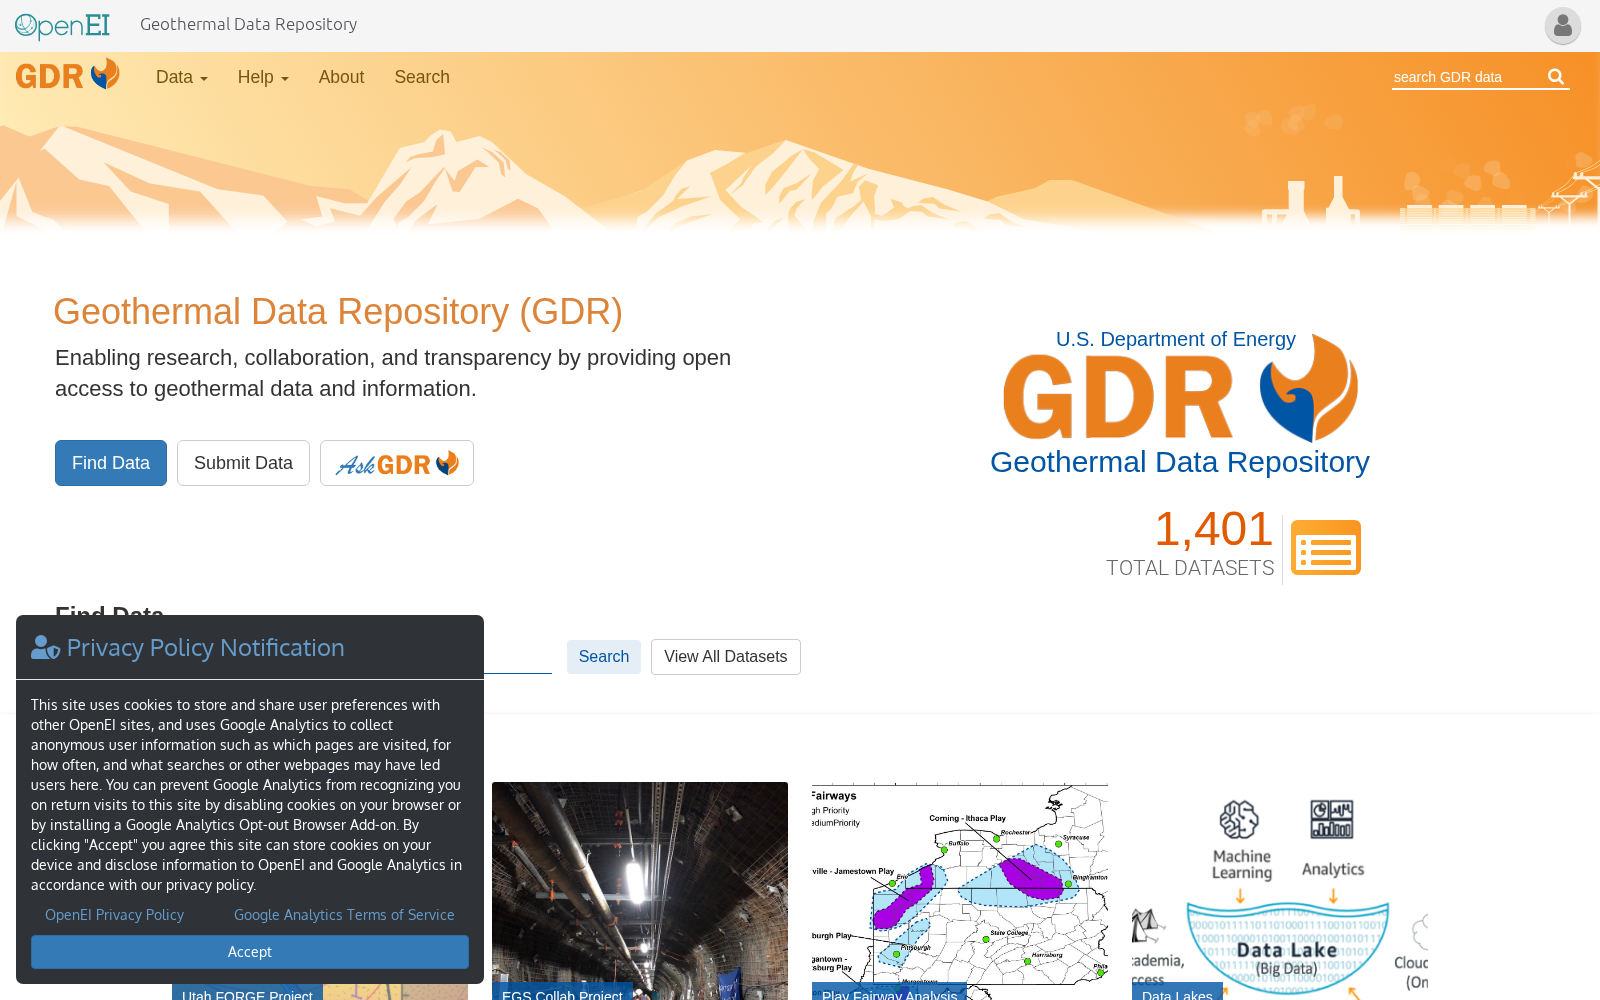The image size is (1600, 1000).
Task: Open the OpenEI Privacy Policy link
Action: 114,915
